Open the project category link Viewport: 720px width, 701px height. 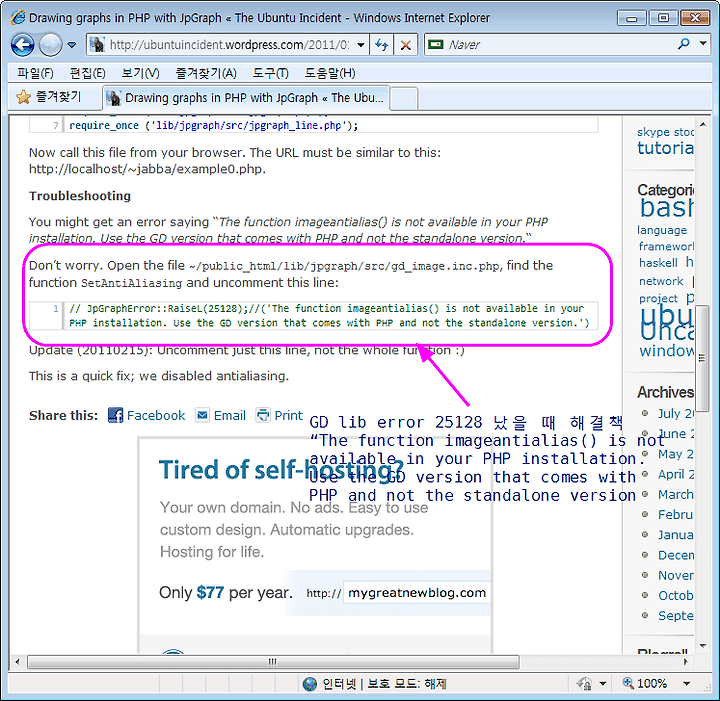[x=658, y=298]
